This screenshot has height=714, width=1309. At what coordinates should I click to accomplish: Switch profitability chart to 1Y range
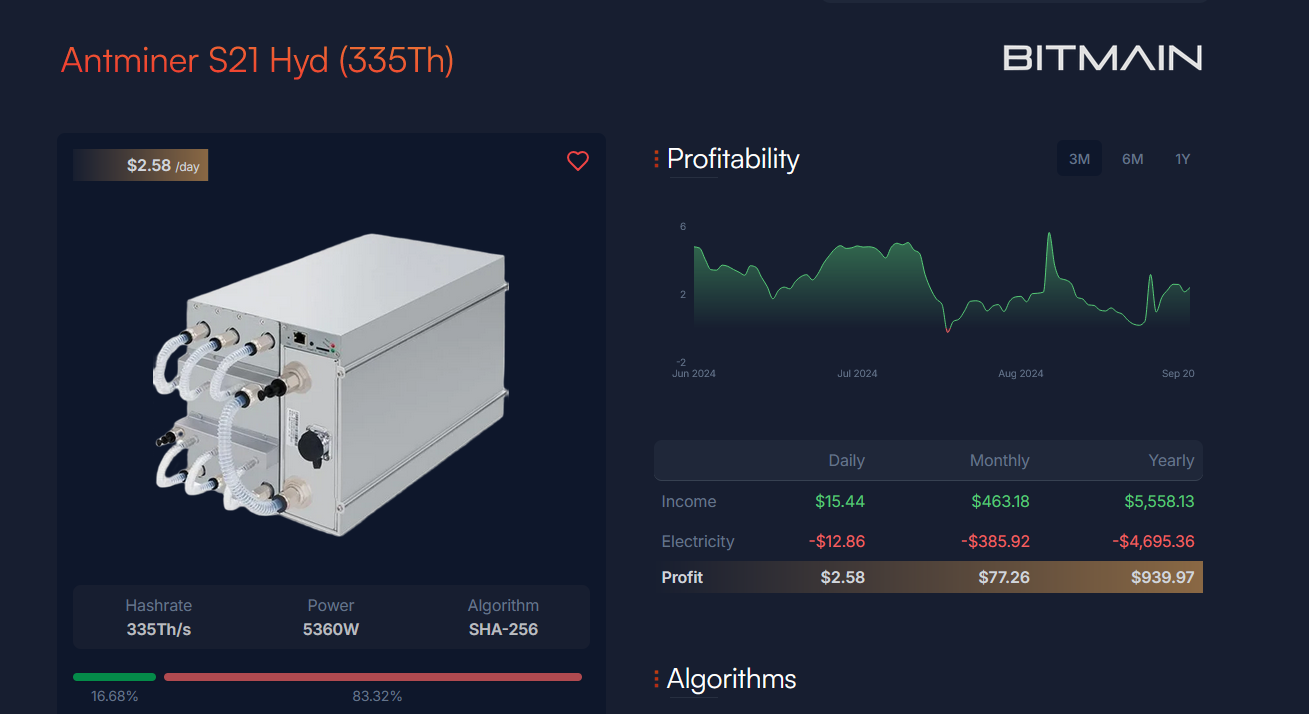1183,159
